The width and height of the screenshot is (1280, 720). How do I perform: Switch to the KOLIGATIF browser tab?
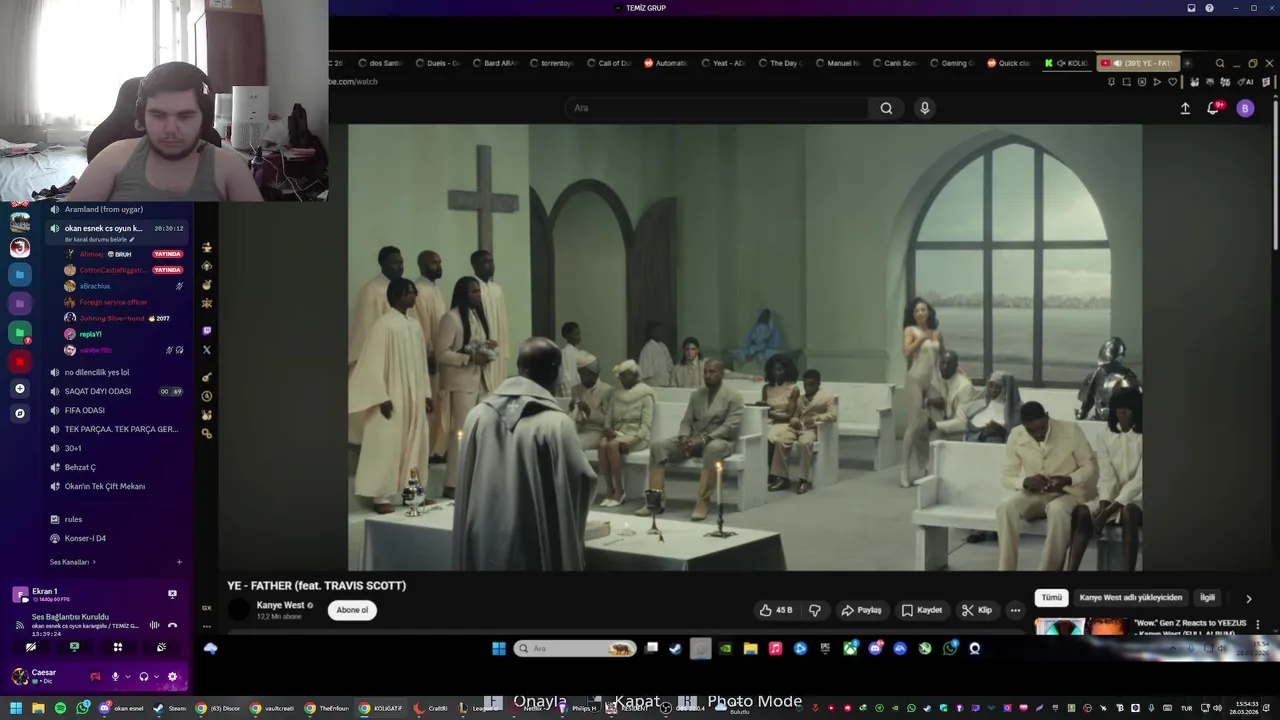point(1067,63)
